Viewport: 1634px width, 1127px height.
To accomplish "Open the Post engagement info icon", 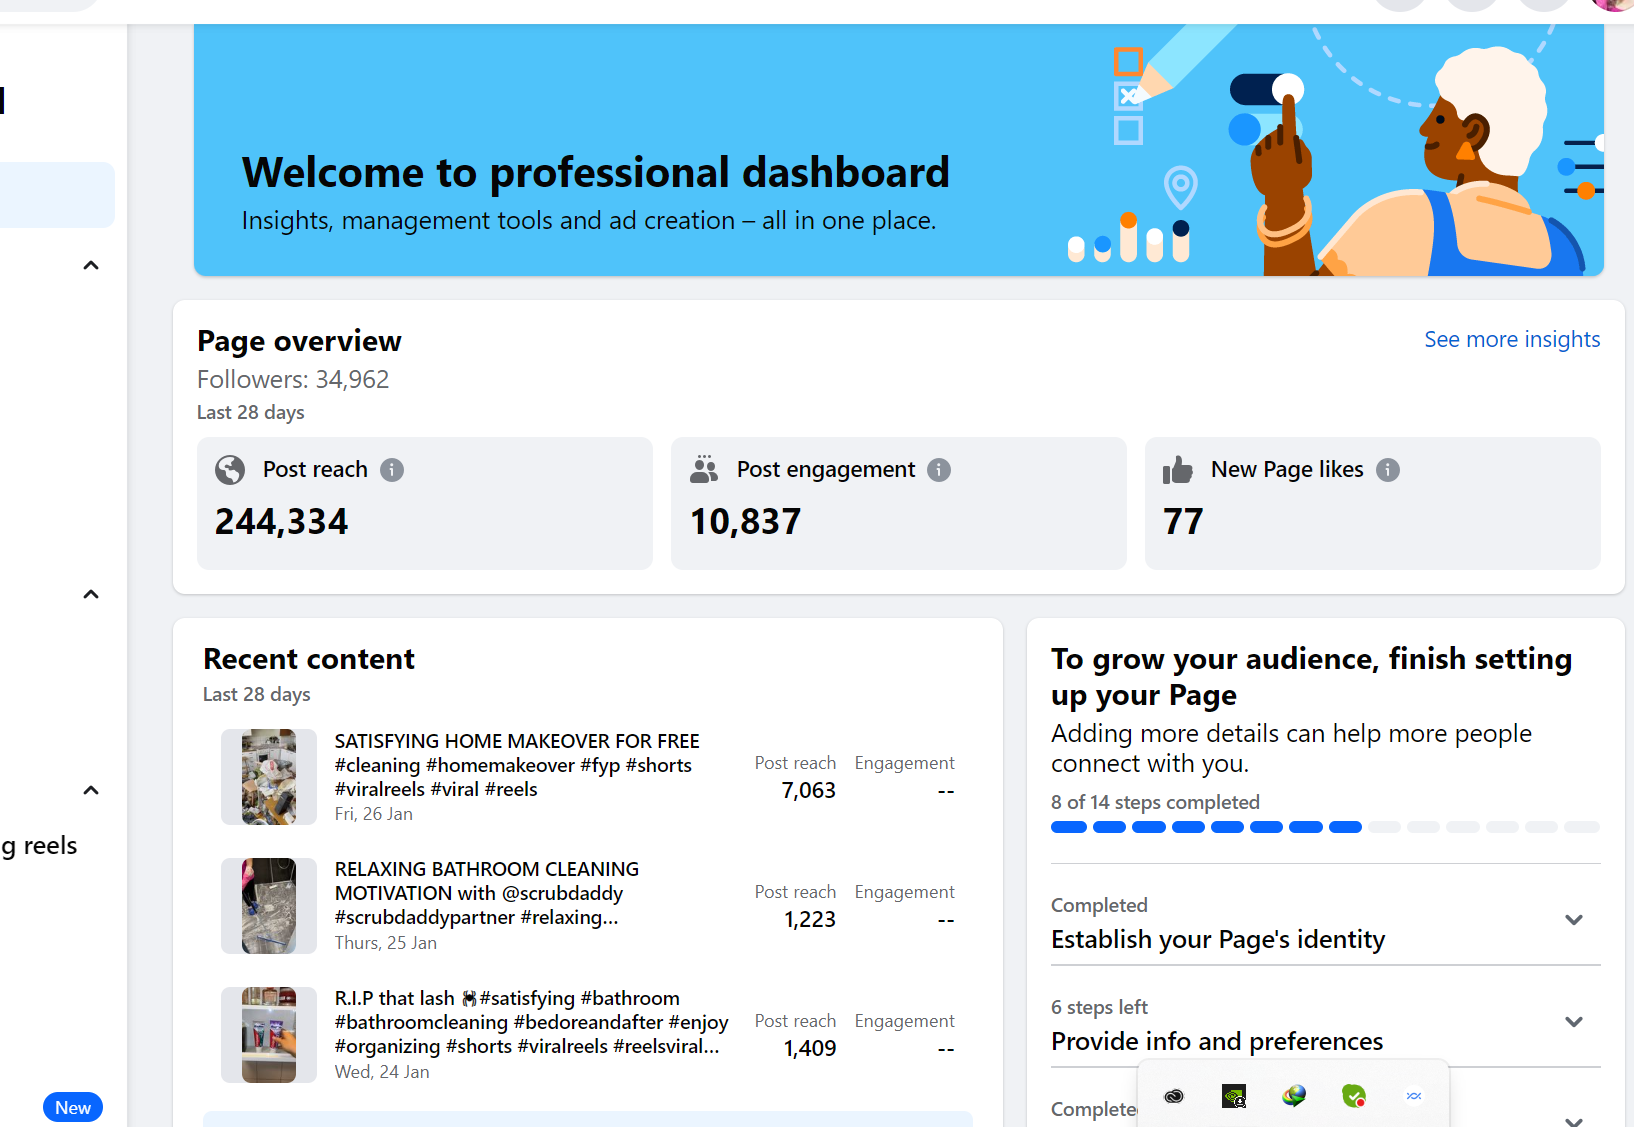I will coord(939,470).
